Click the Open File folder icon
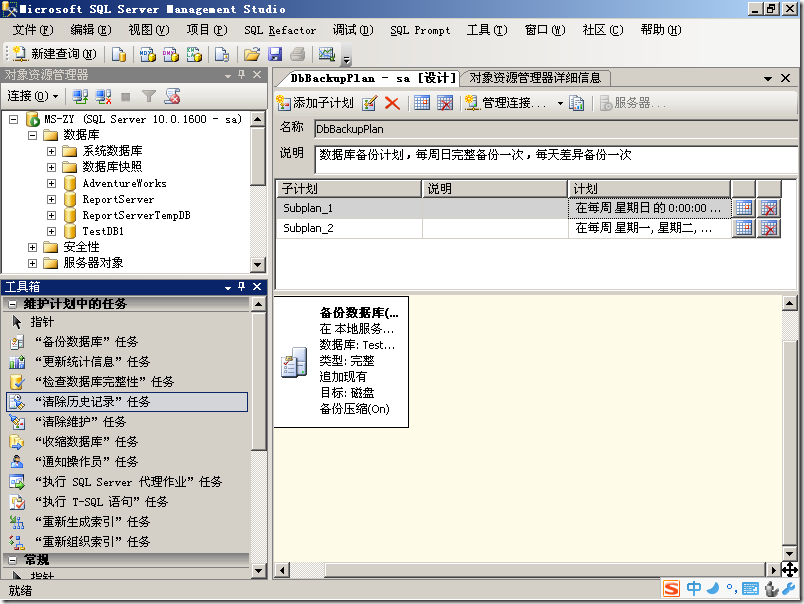 [252, 54]
